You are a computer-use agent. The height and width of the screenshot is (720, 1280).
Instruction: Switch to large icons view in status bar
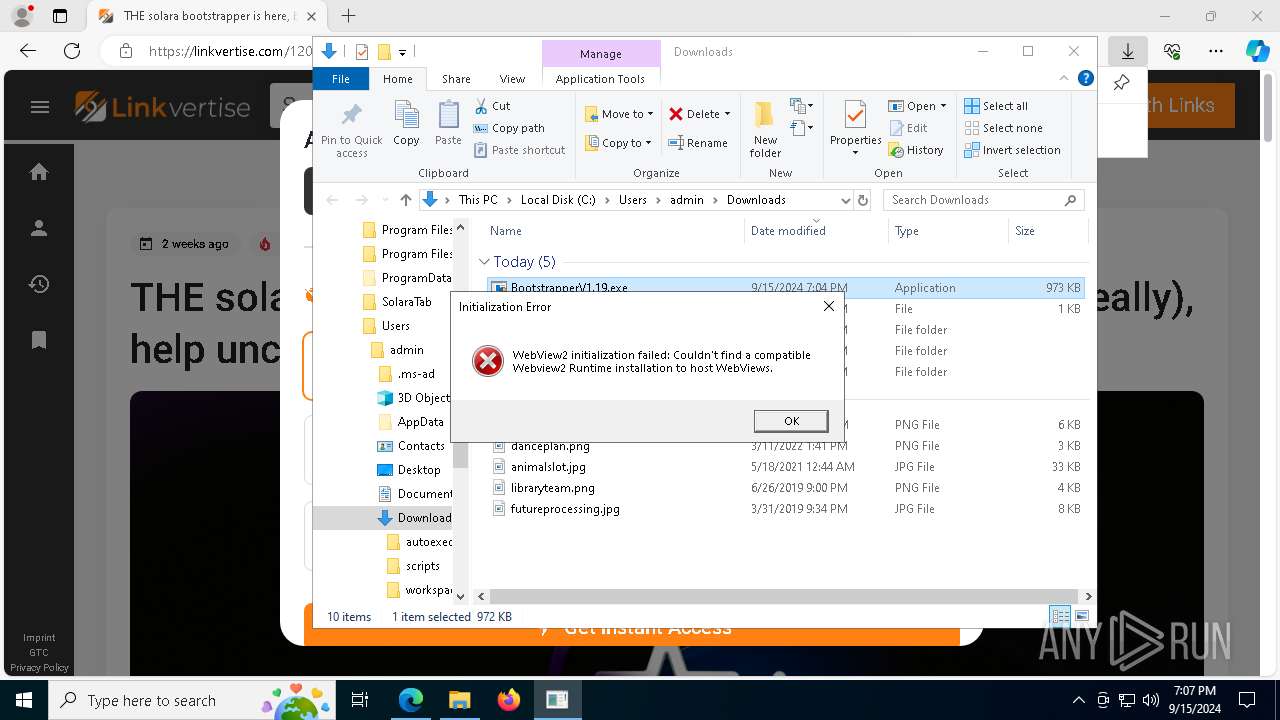1081,617
